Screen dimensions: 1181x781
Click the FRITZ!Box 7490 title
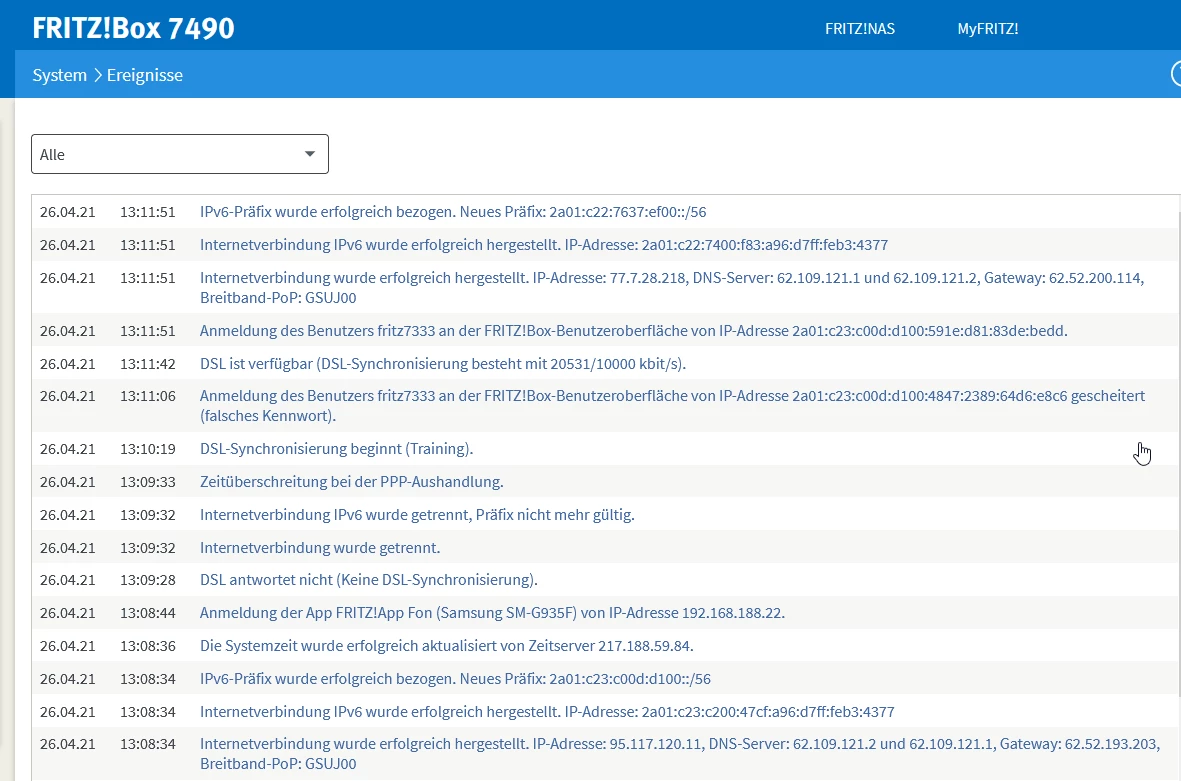pyautogui.click(x=133, y=28)
